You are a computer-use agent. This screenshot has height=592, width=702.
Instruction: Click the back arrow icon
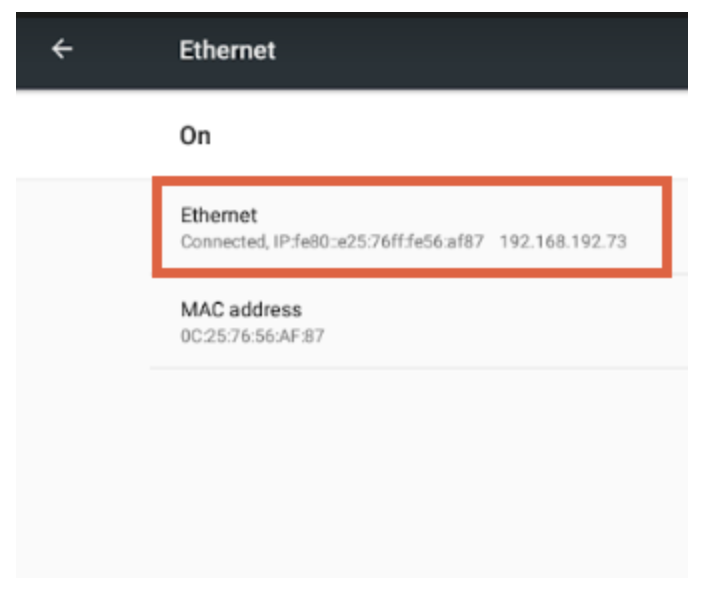pyautogui.click(x=62, y=49)
